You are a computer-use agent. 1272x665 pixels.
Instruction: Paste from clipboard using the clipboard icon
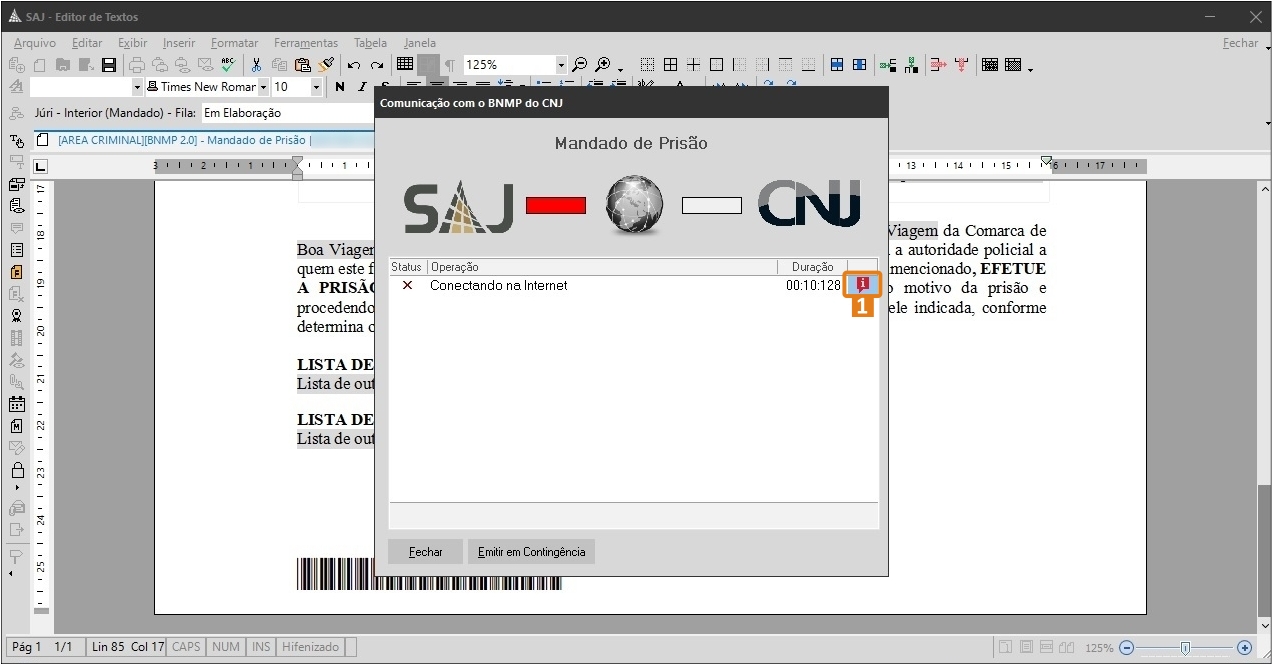tap(303, 65)
